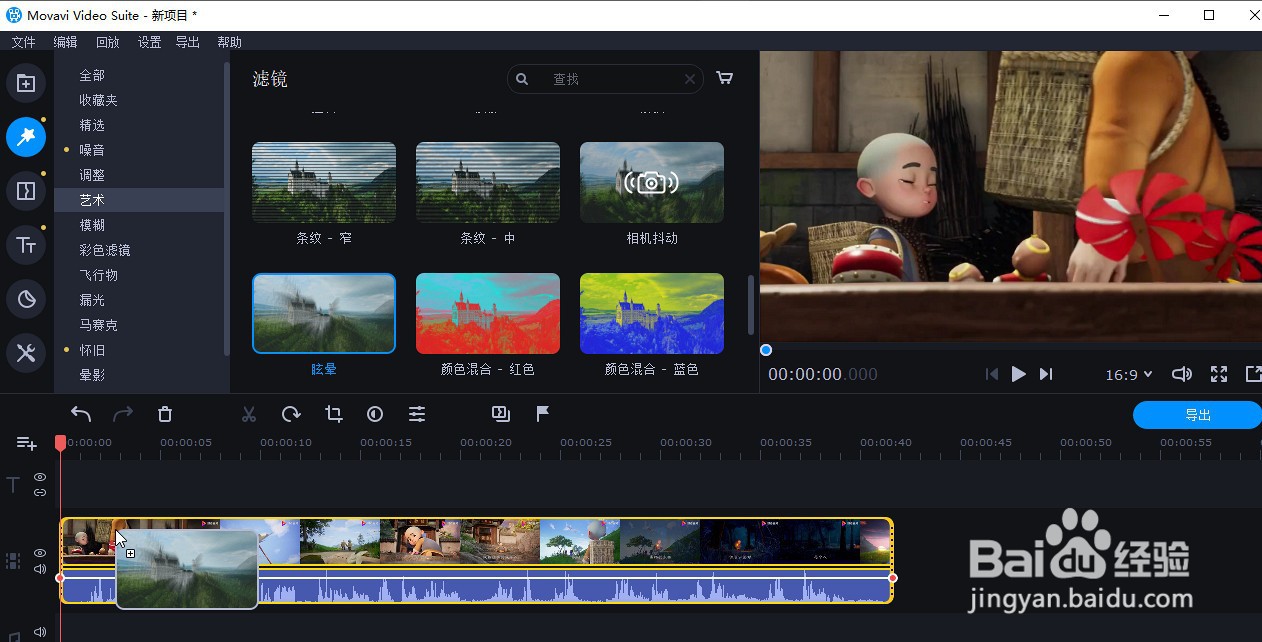The height and width of the screenshot is (642, 1262).
Task: Click the play button under preview
Action: click(1018, 374)
